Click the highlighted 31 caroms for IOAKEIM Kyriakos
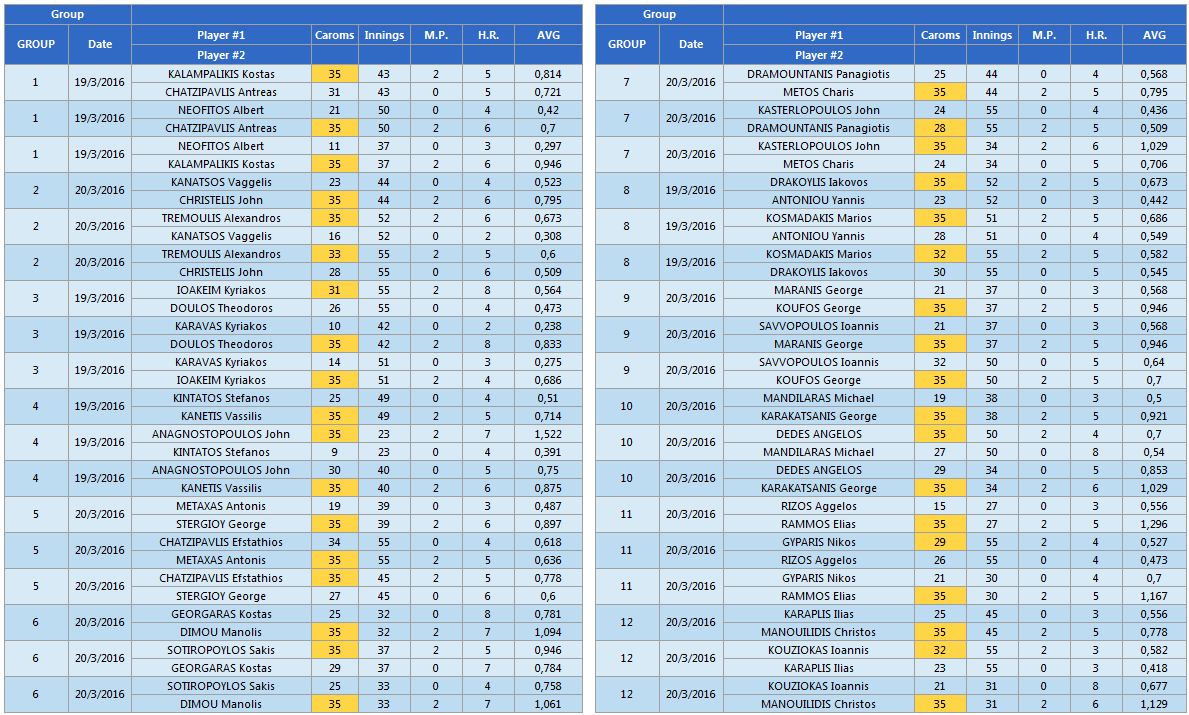The height and width of the screenshot is (715, 1189). pyautogui.click(x=334, y=290)
